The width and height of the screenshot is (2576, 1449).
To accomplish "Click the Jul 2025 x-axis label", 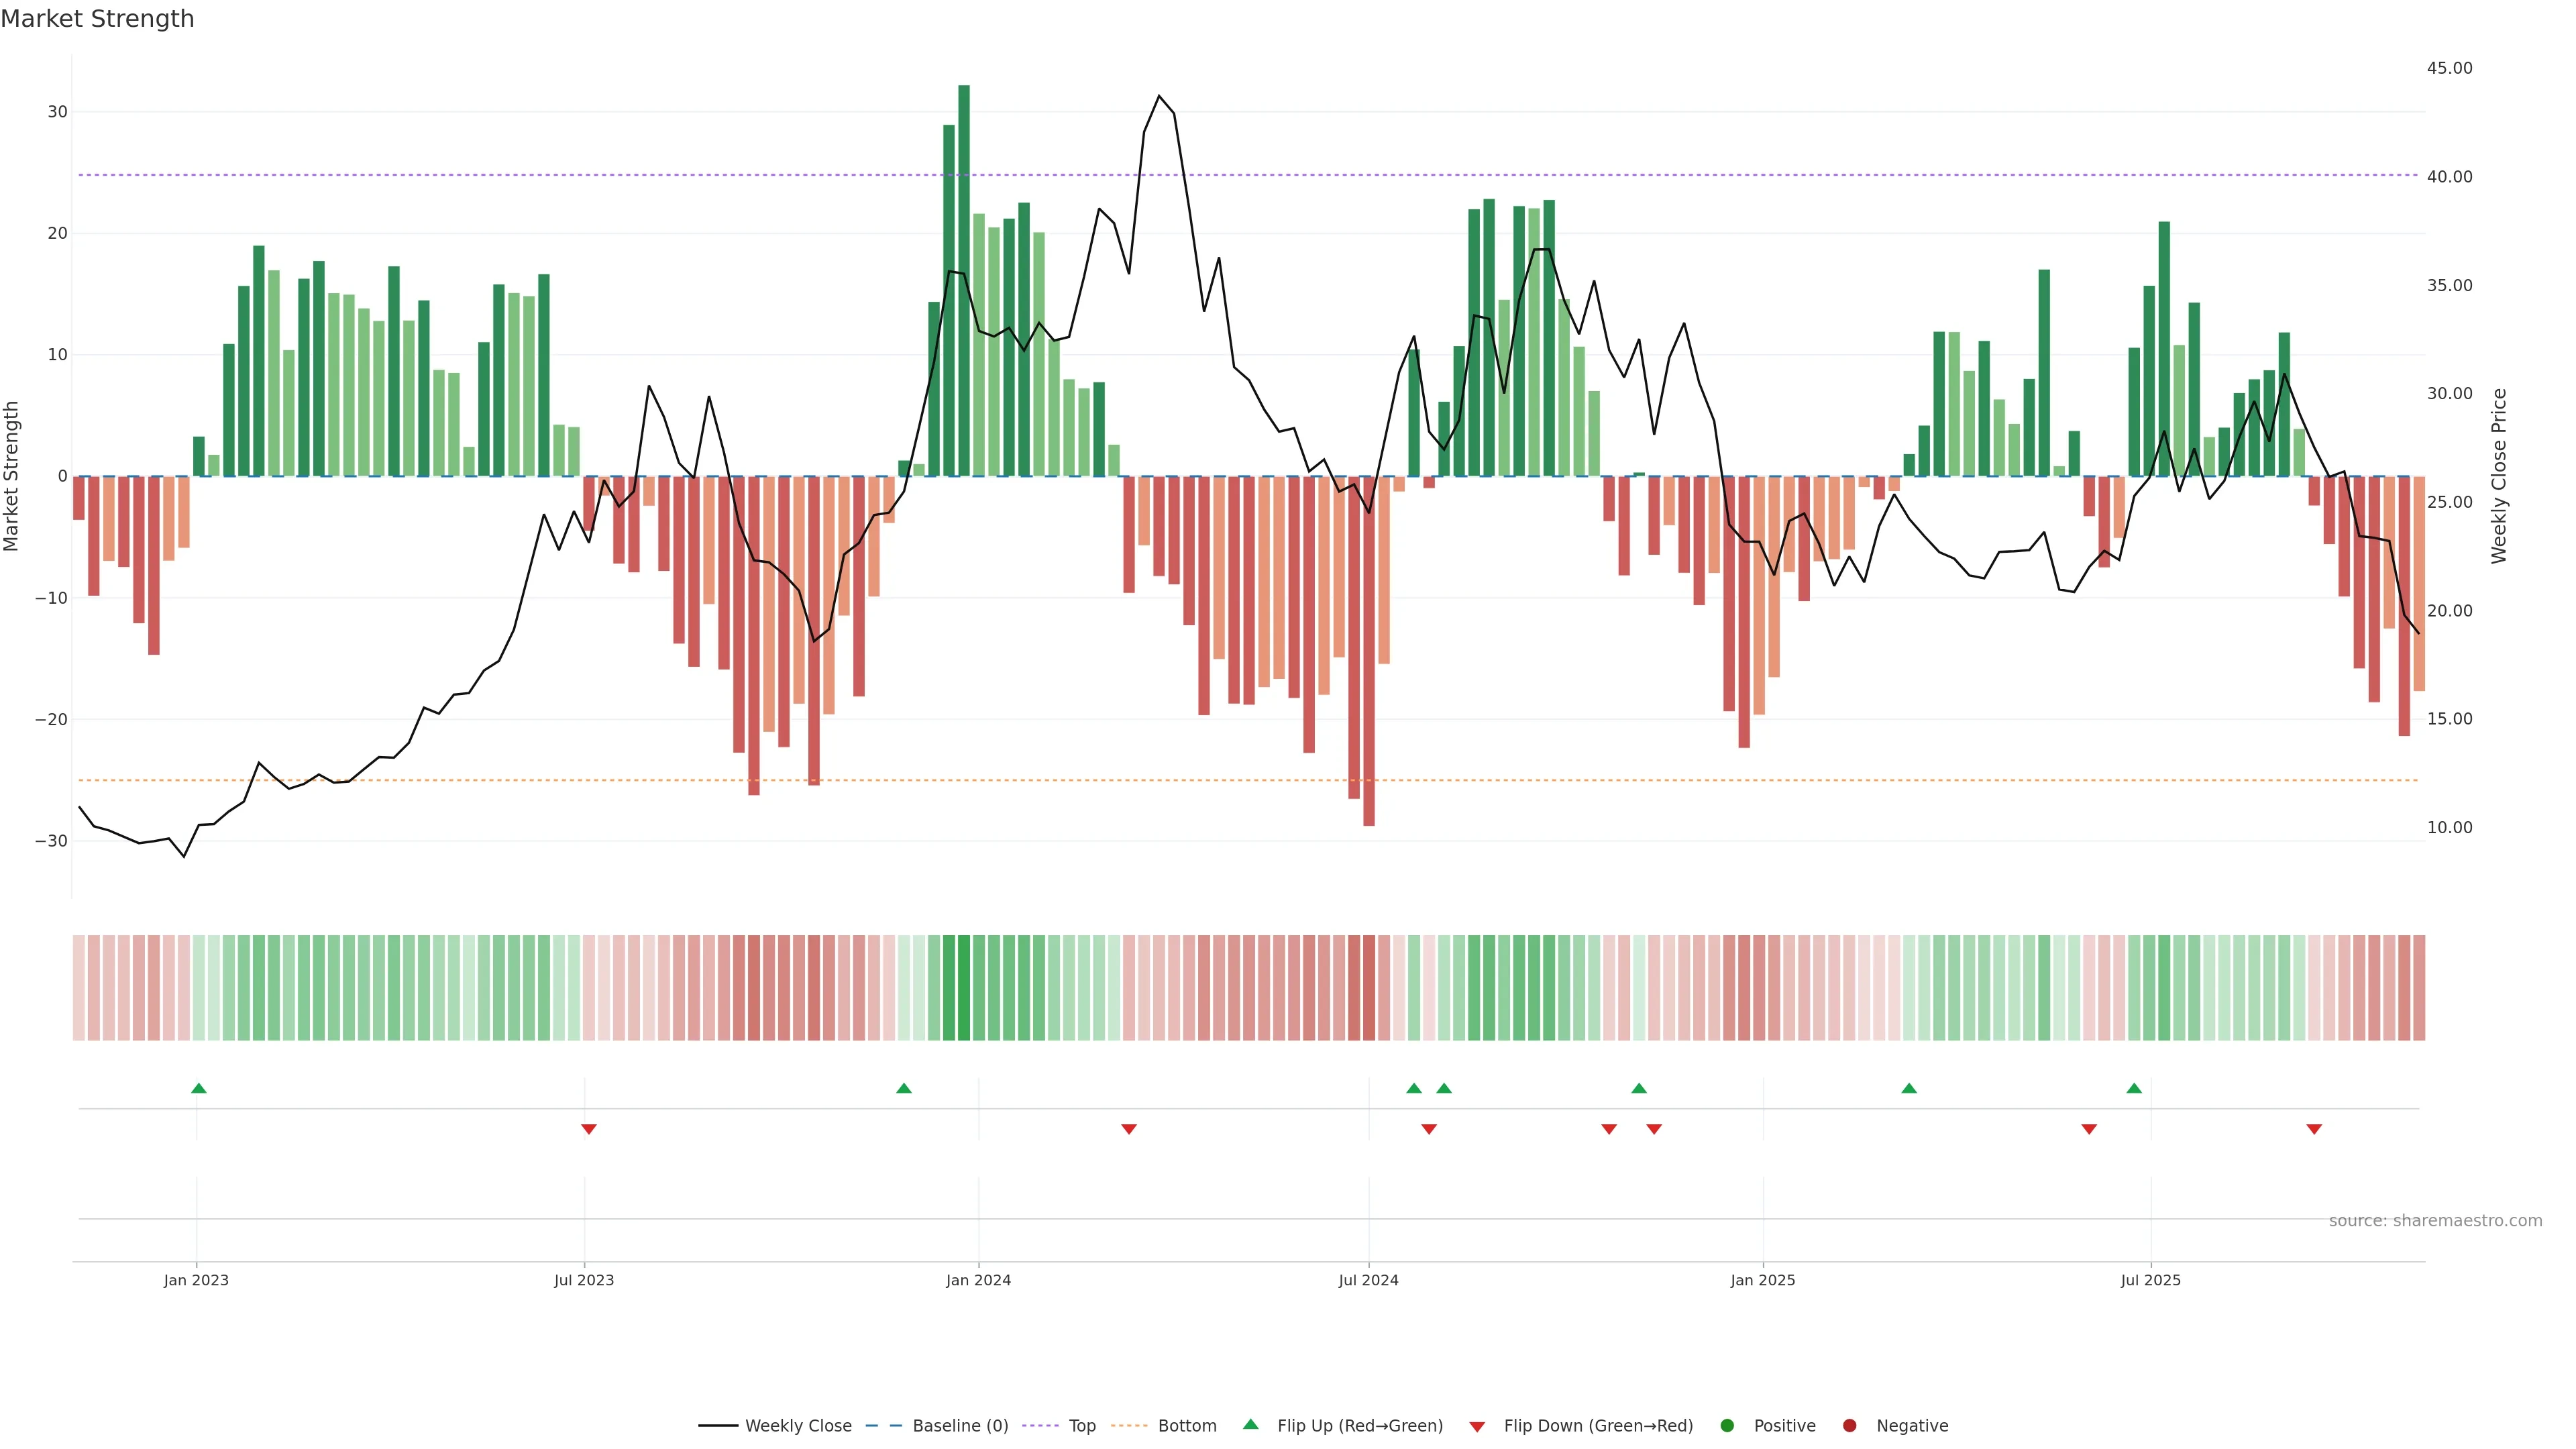I will 2150,1280.
